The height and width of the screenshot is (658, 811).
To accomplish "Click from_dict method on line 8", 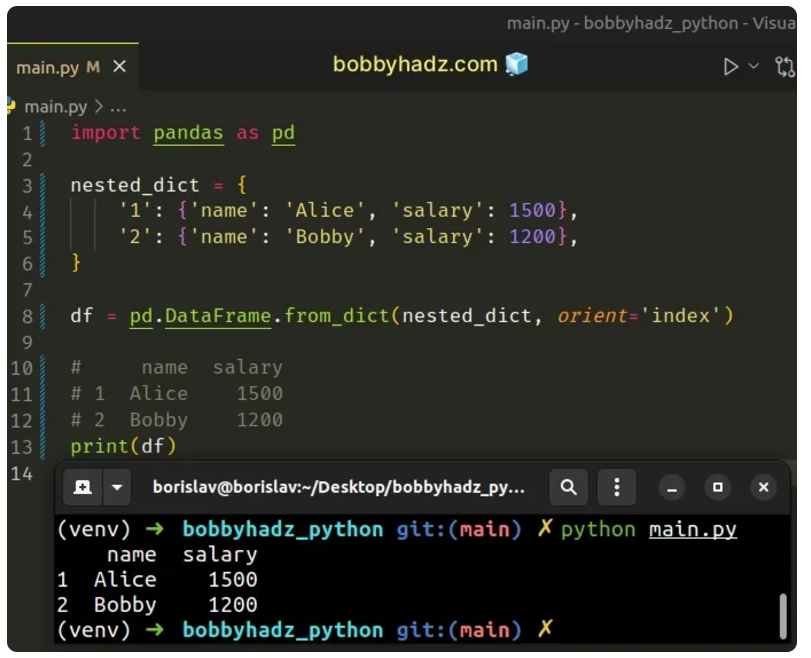I will (336, 316).
